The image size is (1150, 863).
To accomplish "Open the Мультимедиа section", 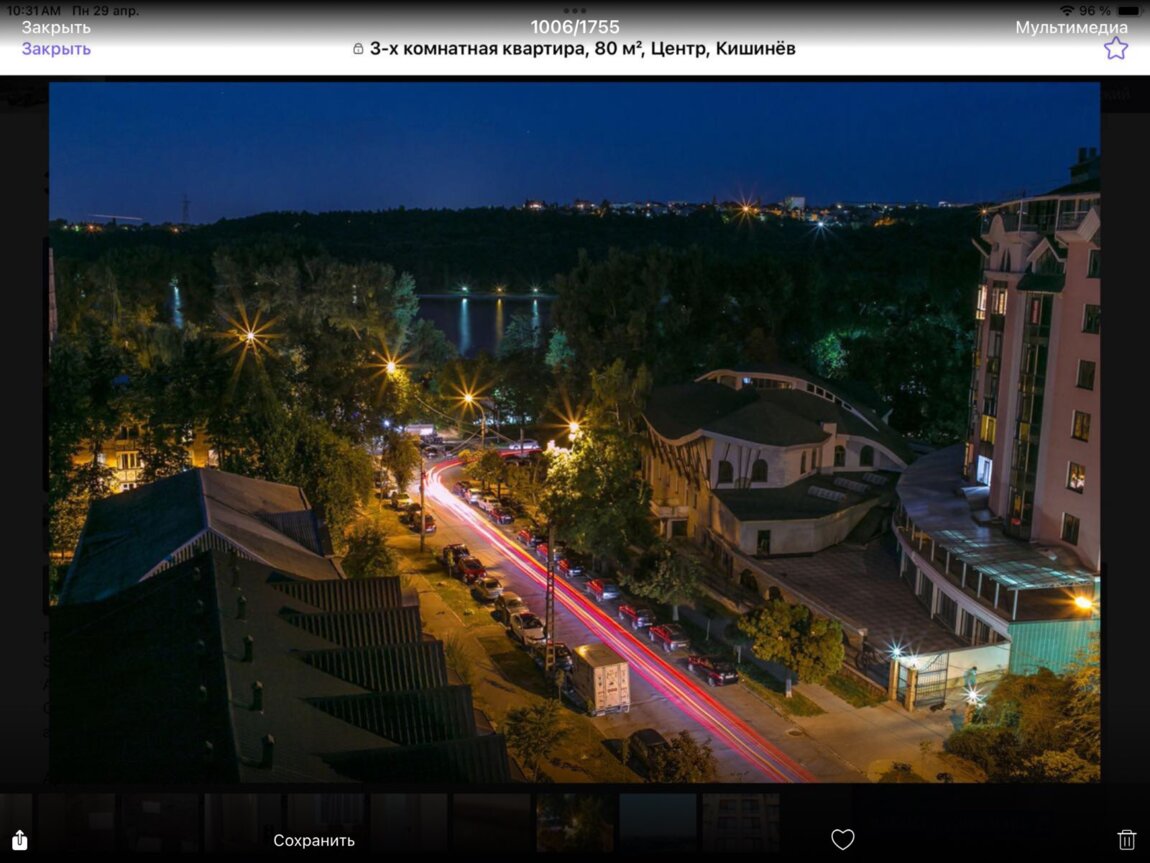I will click(1071, 28).
